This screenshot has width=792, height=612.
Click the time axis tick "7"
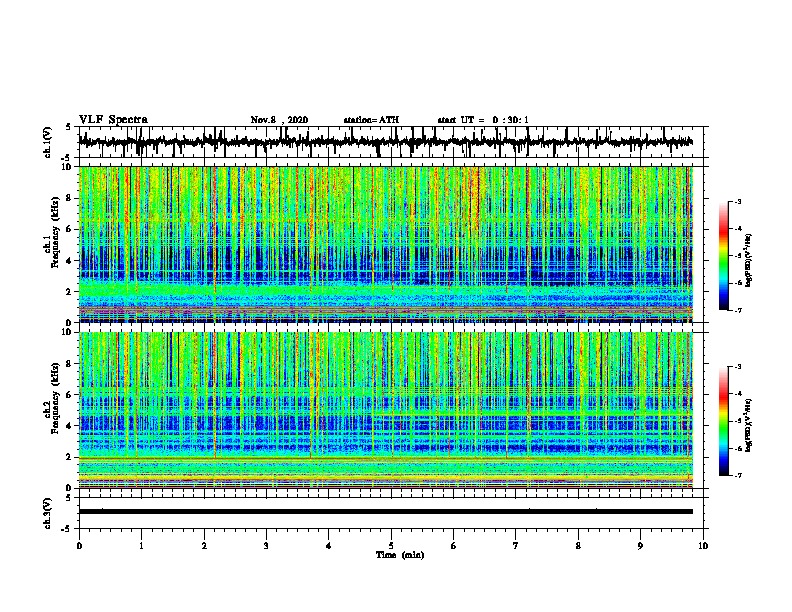click(x=516, y=546)
